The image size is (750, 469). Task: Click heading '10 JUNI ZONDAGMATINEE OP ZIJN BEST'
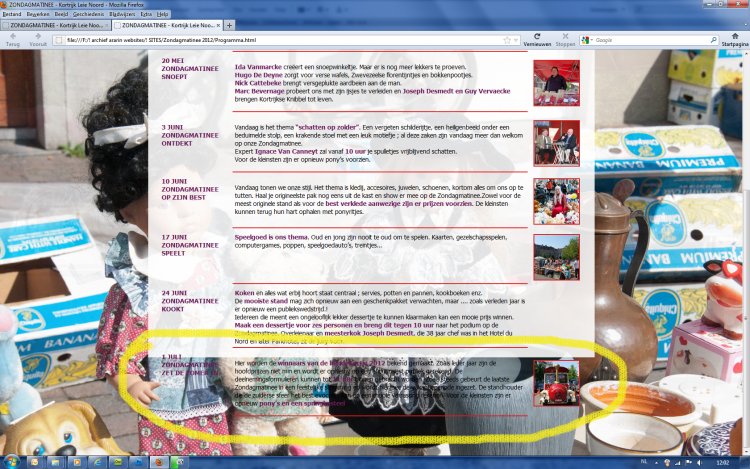pos(189,189)
